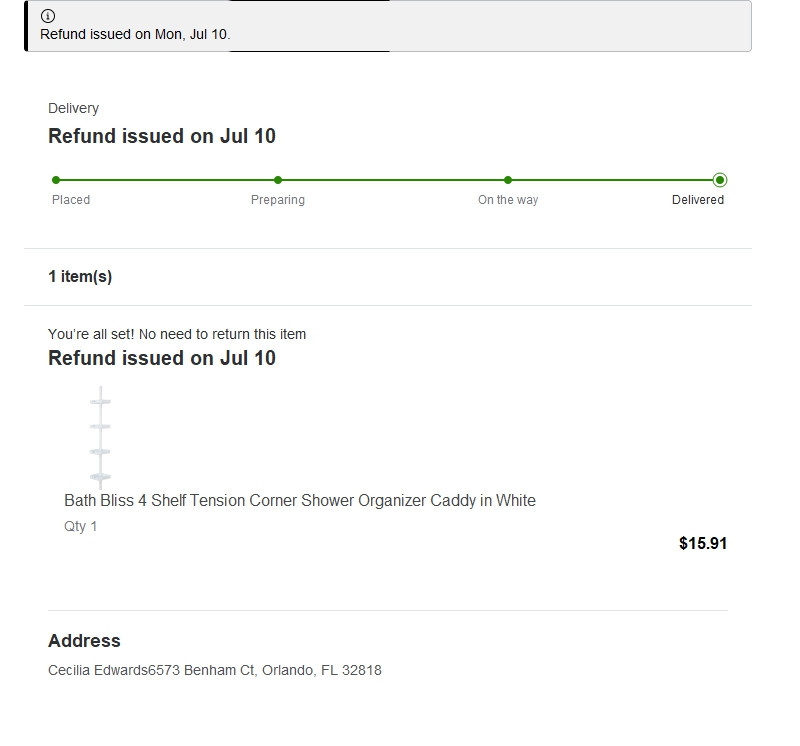Click the Cecilia Edwards Orlando address line

[215, 670]
